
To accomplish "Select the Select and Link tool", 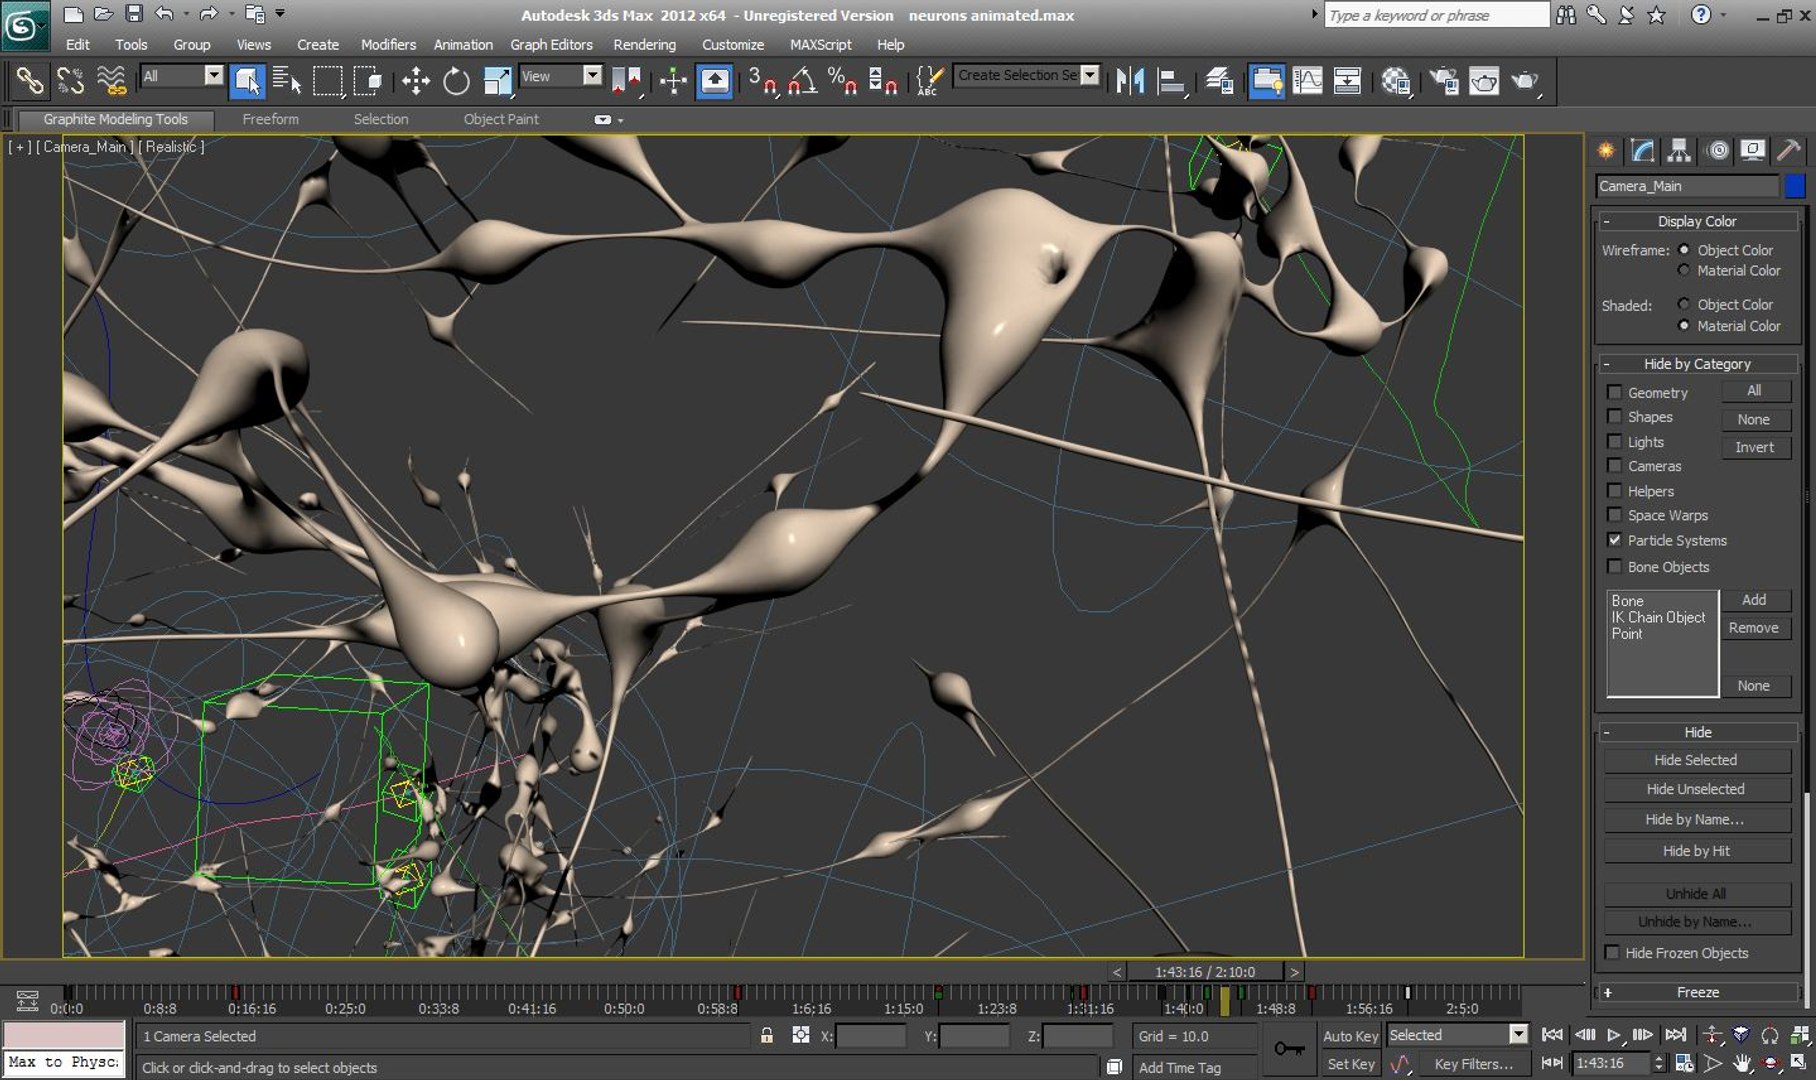I will (x=29, y=80).
